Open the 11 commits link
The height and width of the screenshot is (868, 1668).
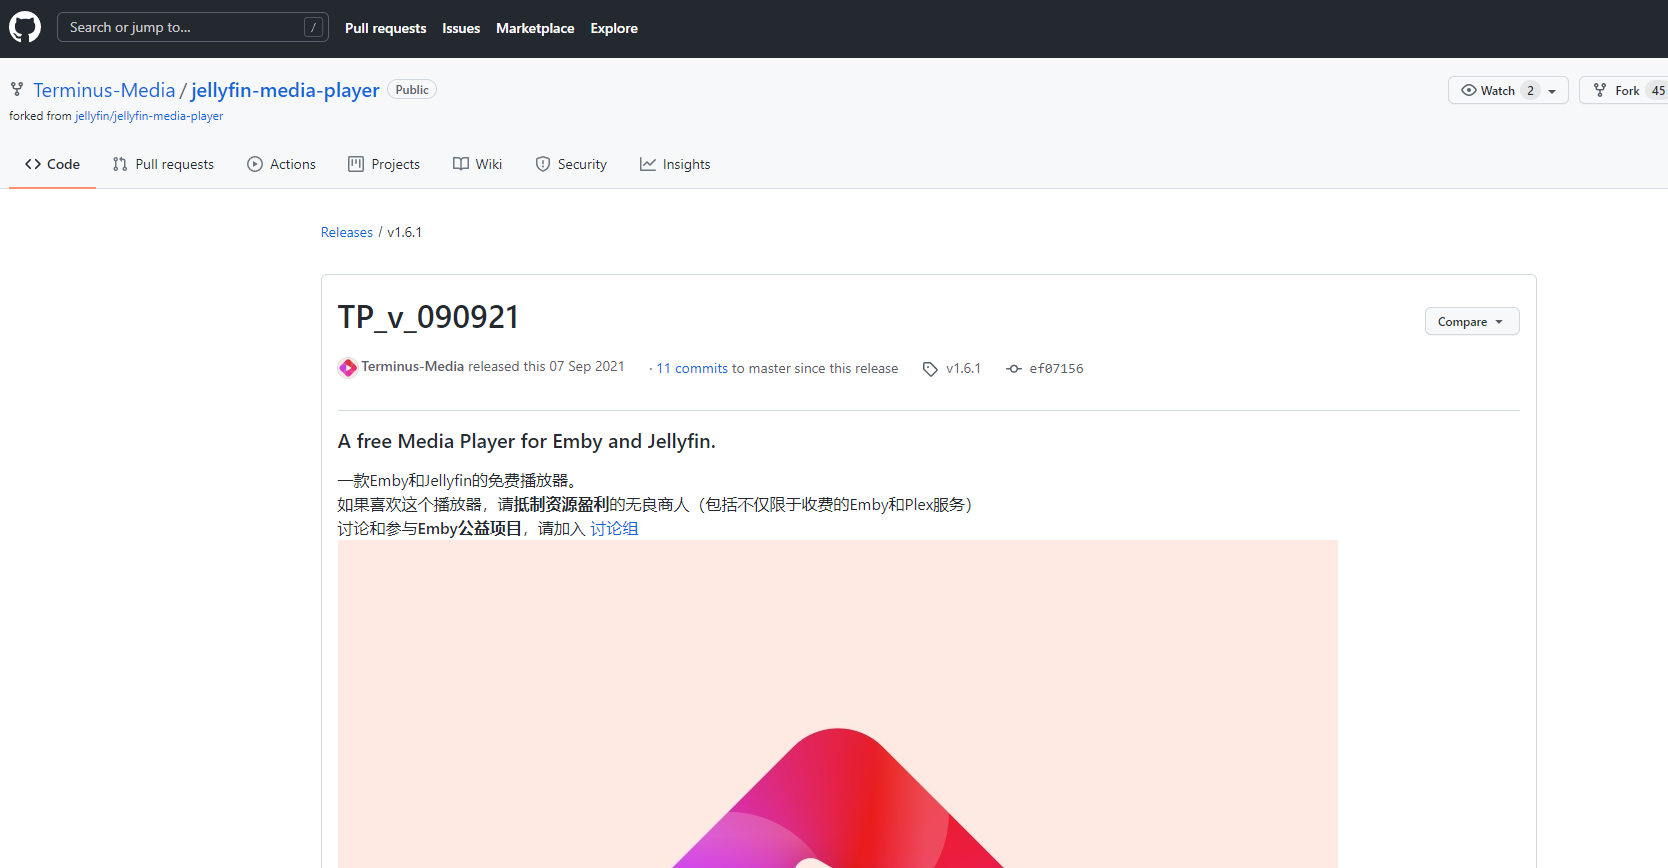coord(692,368)
